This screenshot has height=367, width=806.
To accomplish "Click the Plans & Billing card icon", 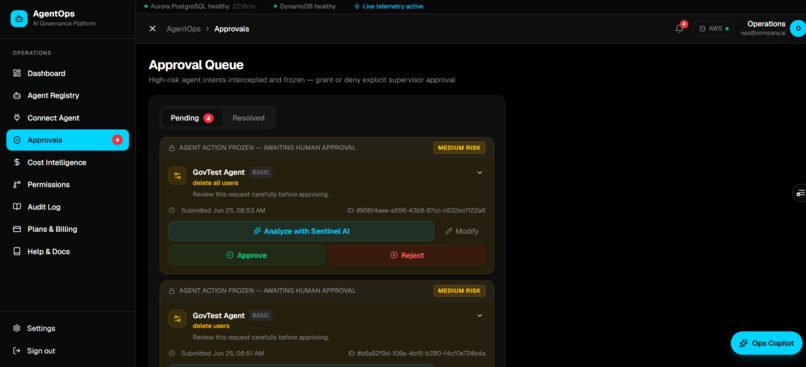I will coord(17,229).
